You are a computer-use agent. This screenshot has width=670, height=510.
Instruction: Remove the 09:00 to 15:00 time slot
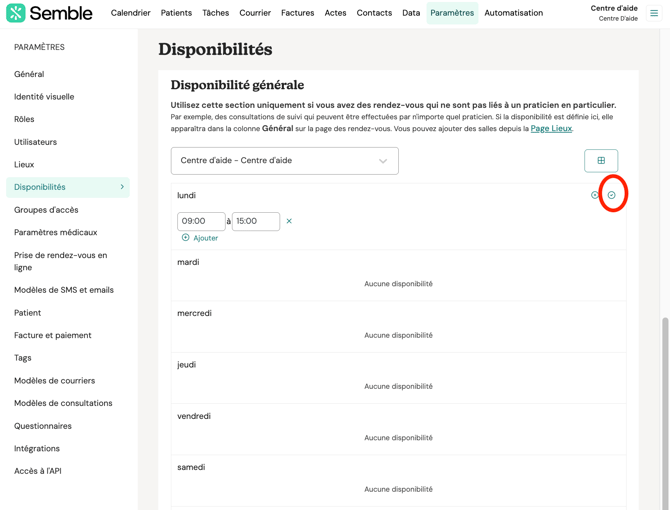click(289, 221)
